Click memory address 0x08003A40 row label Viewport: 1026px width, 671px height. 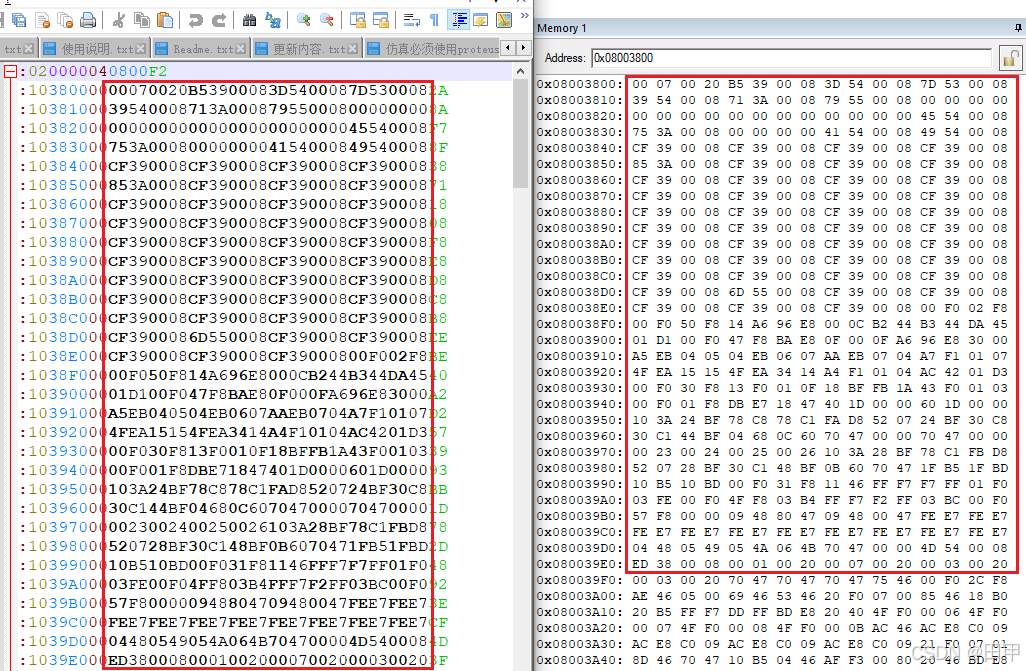click(580, 660)
